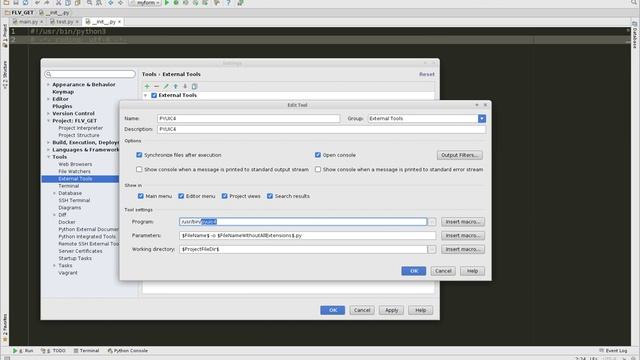
Task: Close the __init__.py editor tab
Action: click(119, 22)
